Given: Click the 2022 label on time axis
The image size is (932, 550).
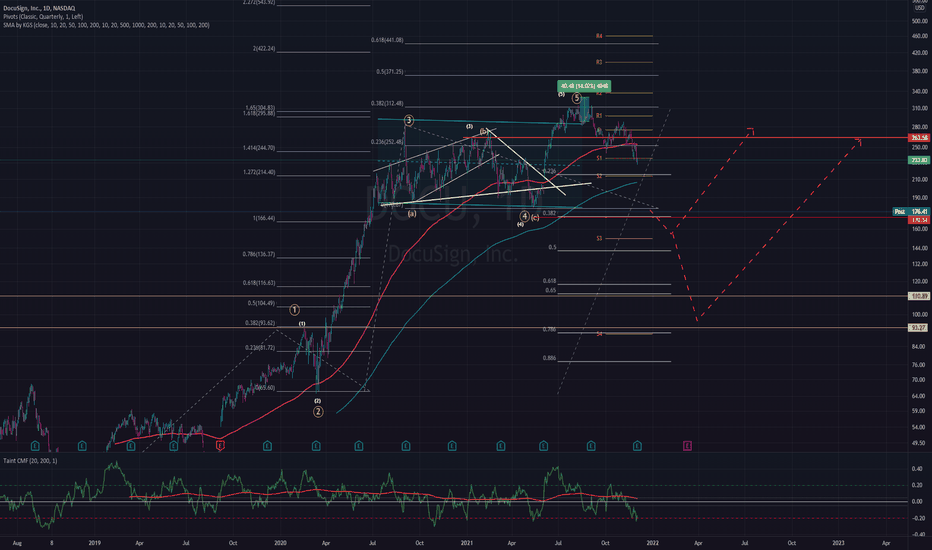Looking at the screenshot, I should (653, 543).
